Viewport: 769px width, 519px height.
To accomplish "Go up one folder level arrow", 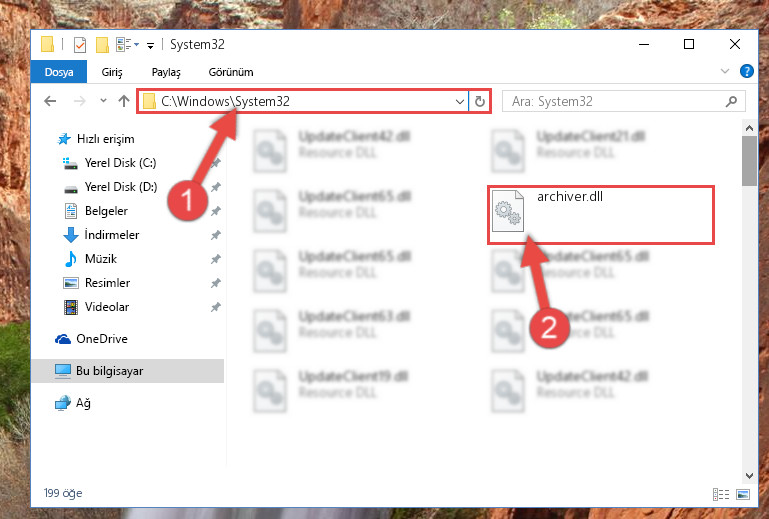I will pyautogui.click(x=124, y=101).
